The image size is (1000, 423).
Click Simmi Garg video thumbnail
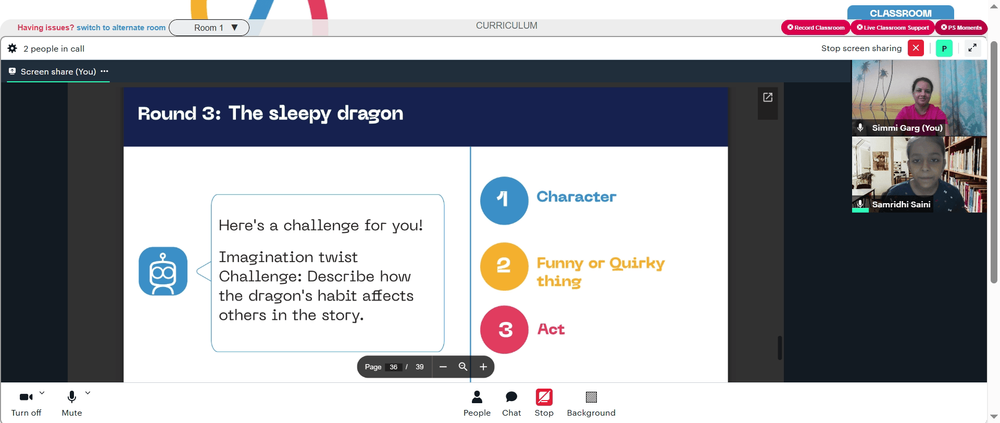(x=919, y=97)
